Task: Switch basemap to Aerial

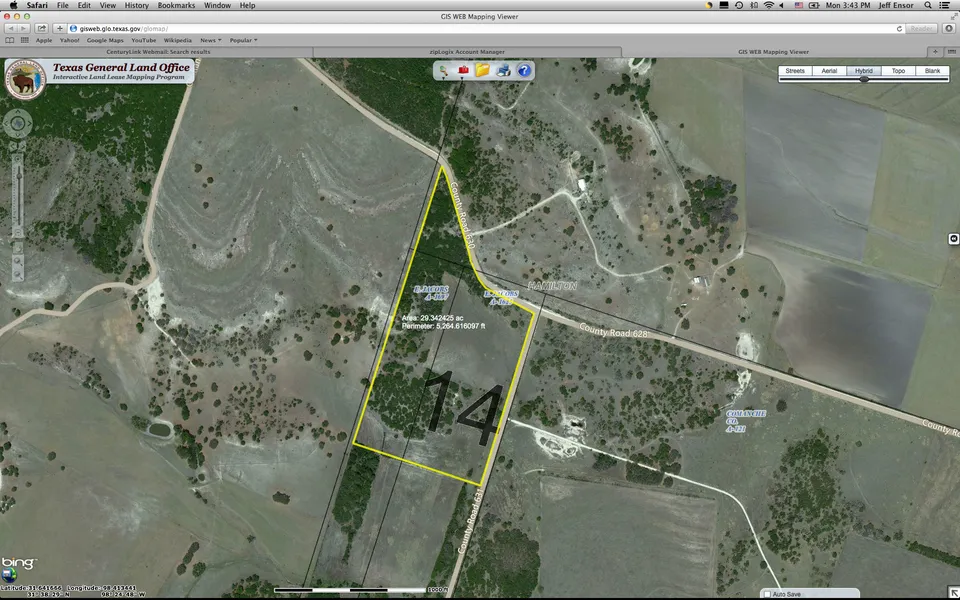Action: [x=829, y=71]
